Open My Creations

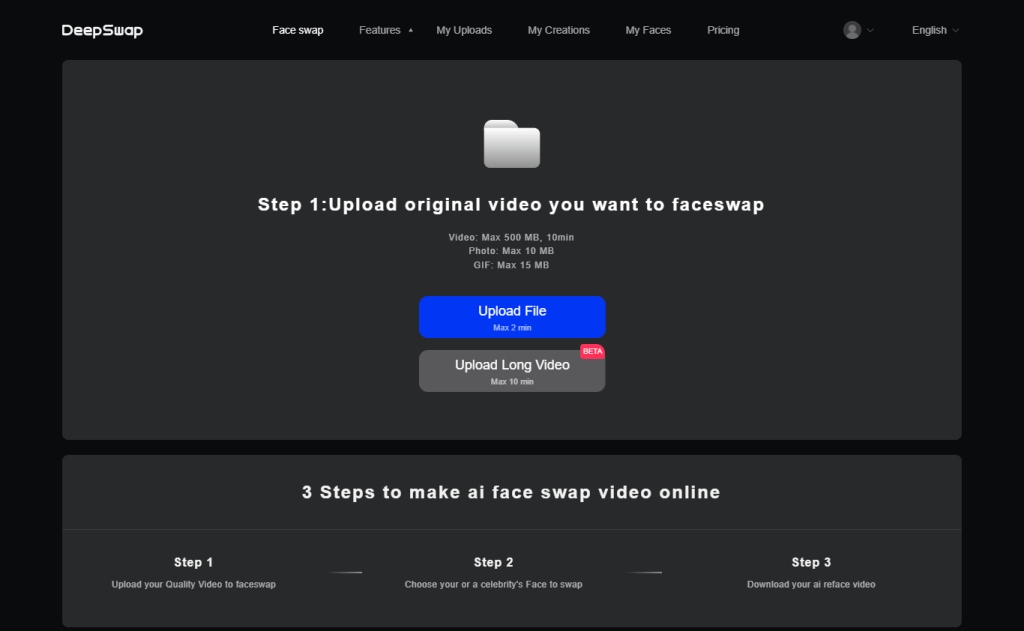tap(558, 30)
